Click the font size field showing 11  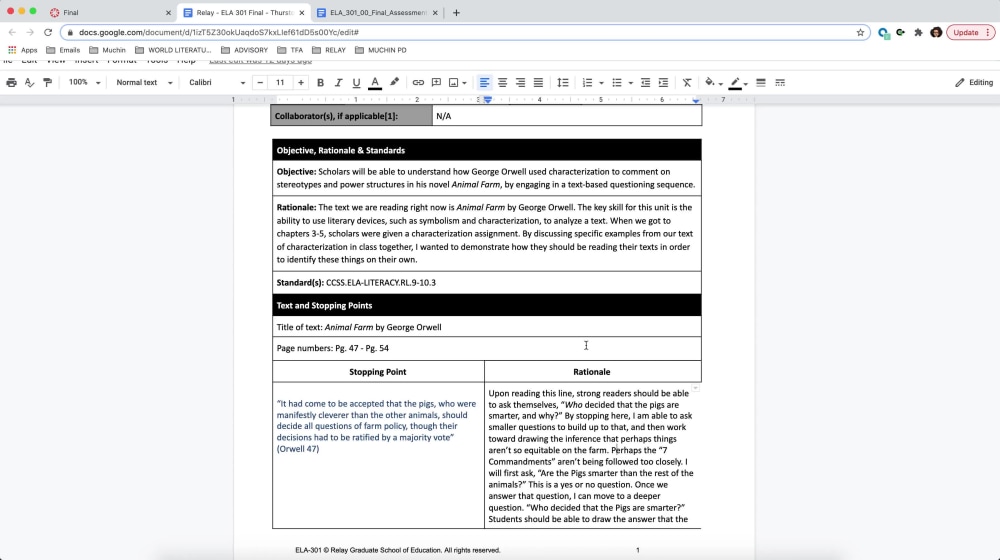coord(280,82)
